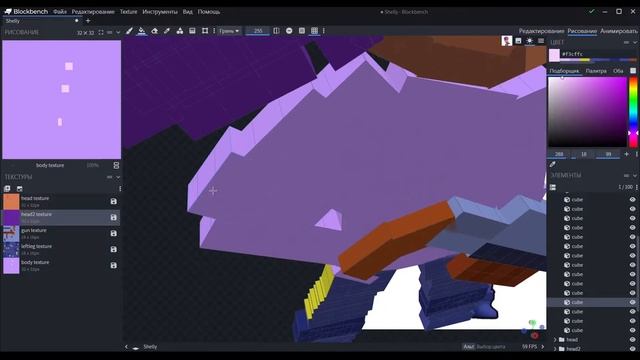The width and height of the screenshot is (640, 360).
Task: Open the Редактирование menu
Action: click(93, 12)
